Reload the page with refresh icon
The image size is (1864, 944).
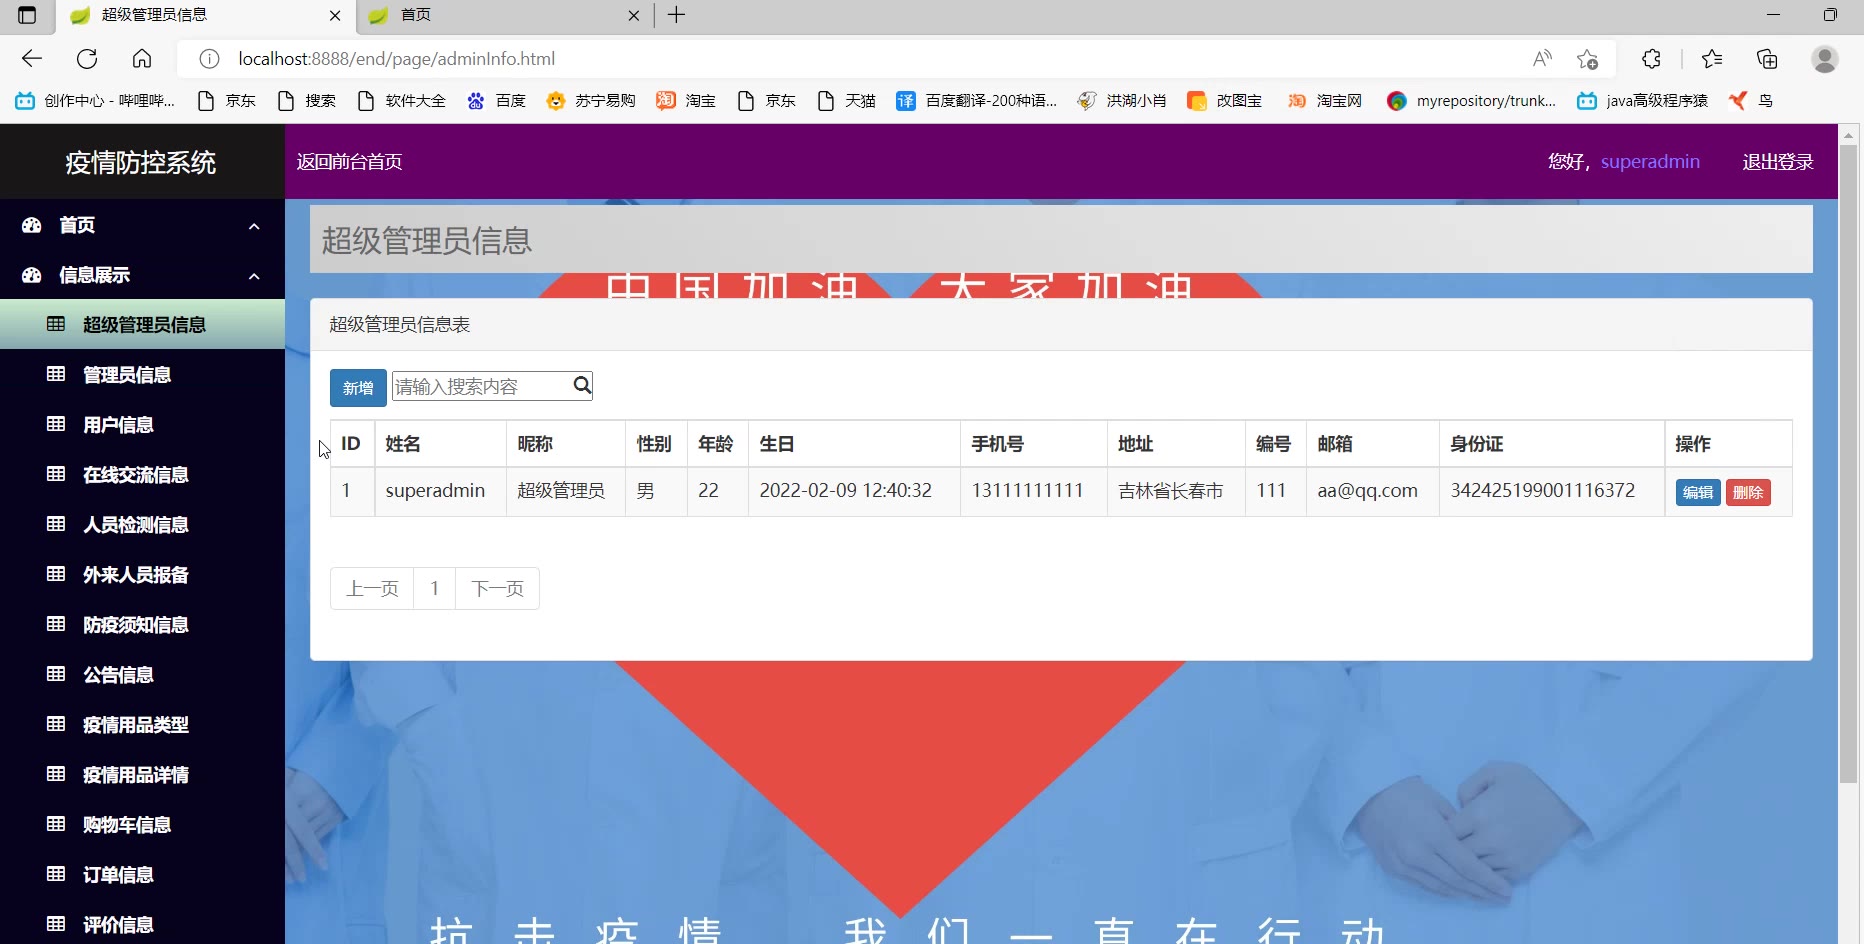[x=87, y=59]
